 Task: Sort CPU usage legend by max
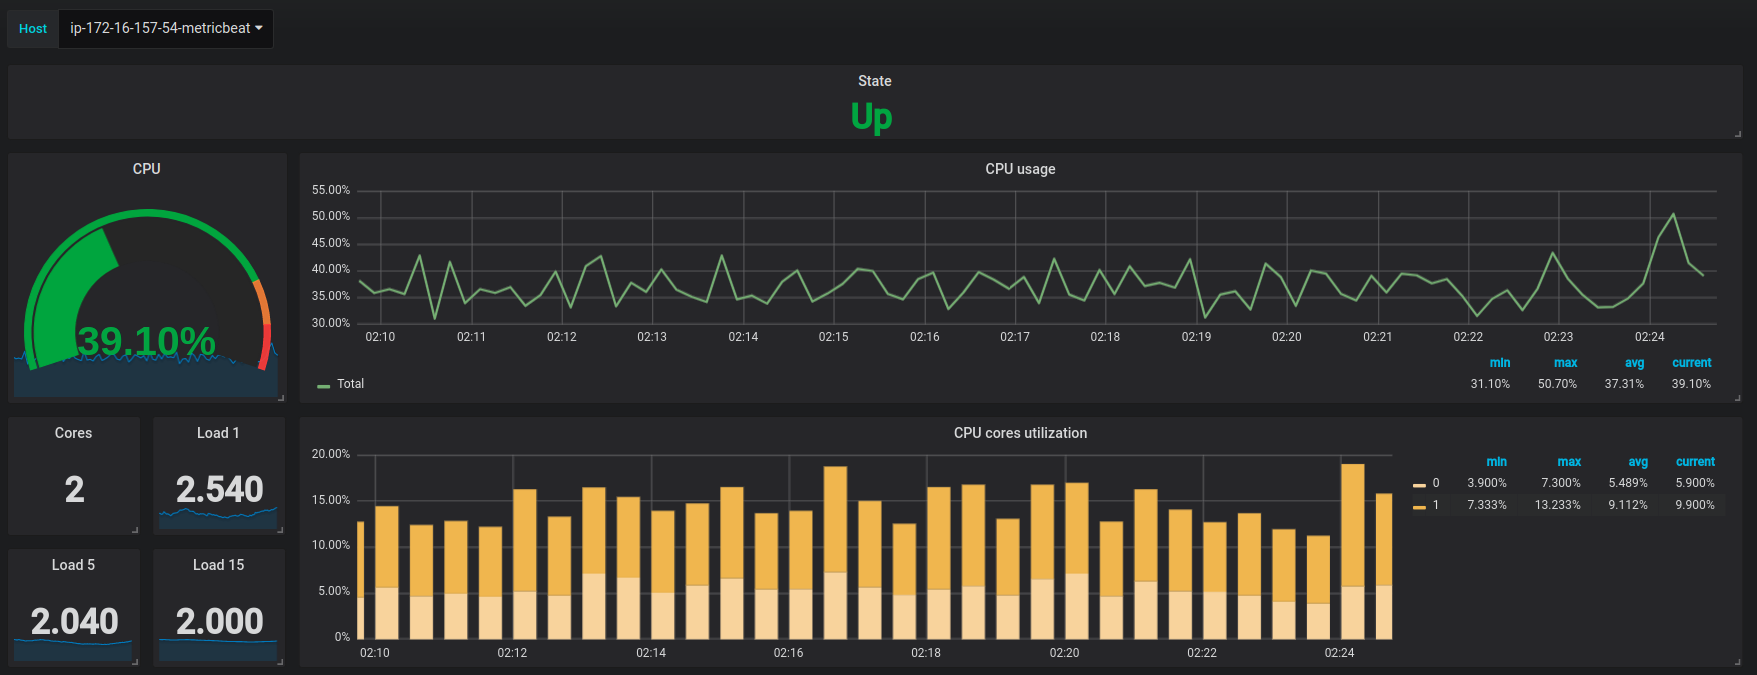tap(1565, 363)
